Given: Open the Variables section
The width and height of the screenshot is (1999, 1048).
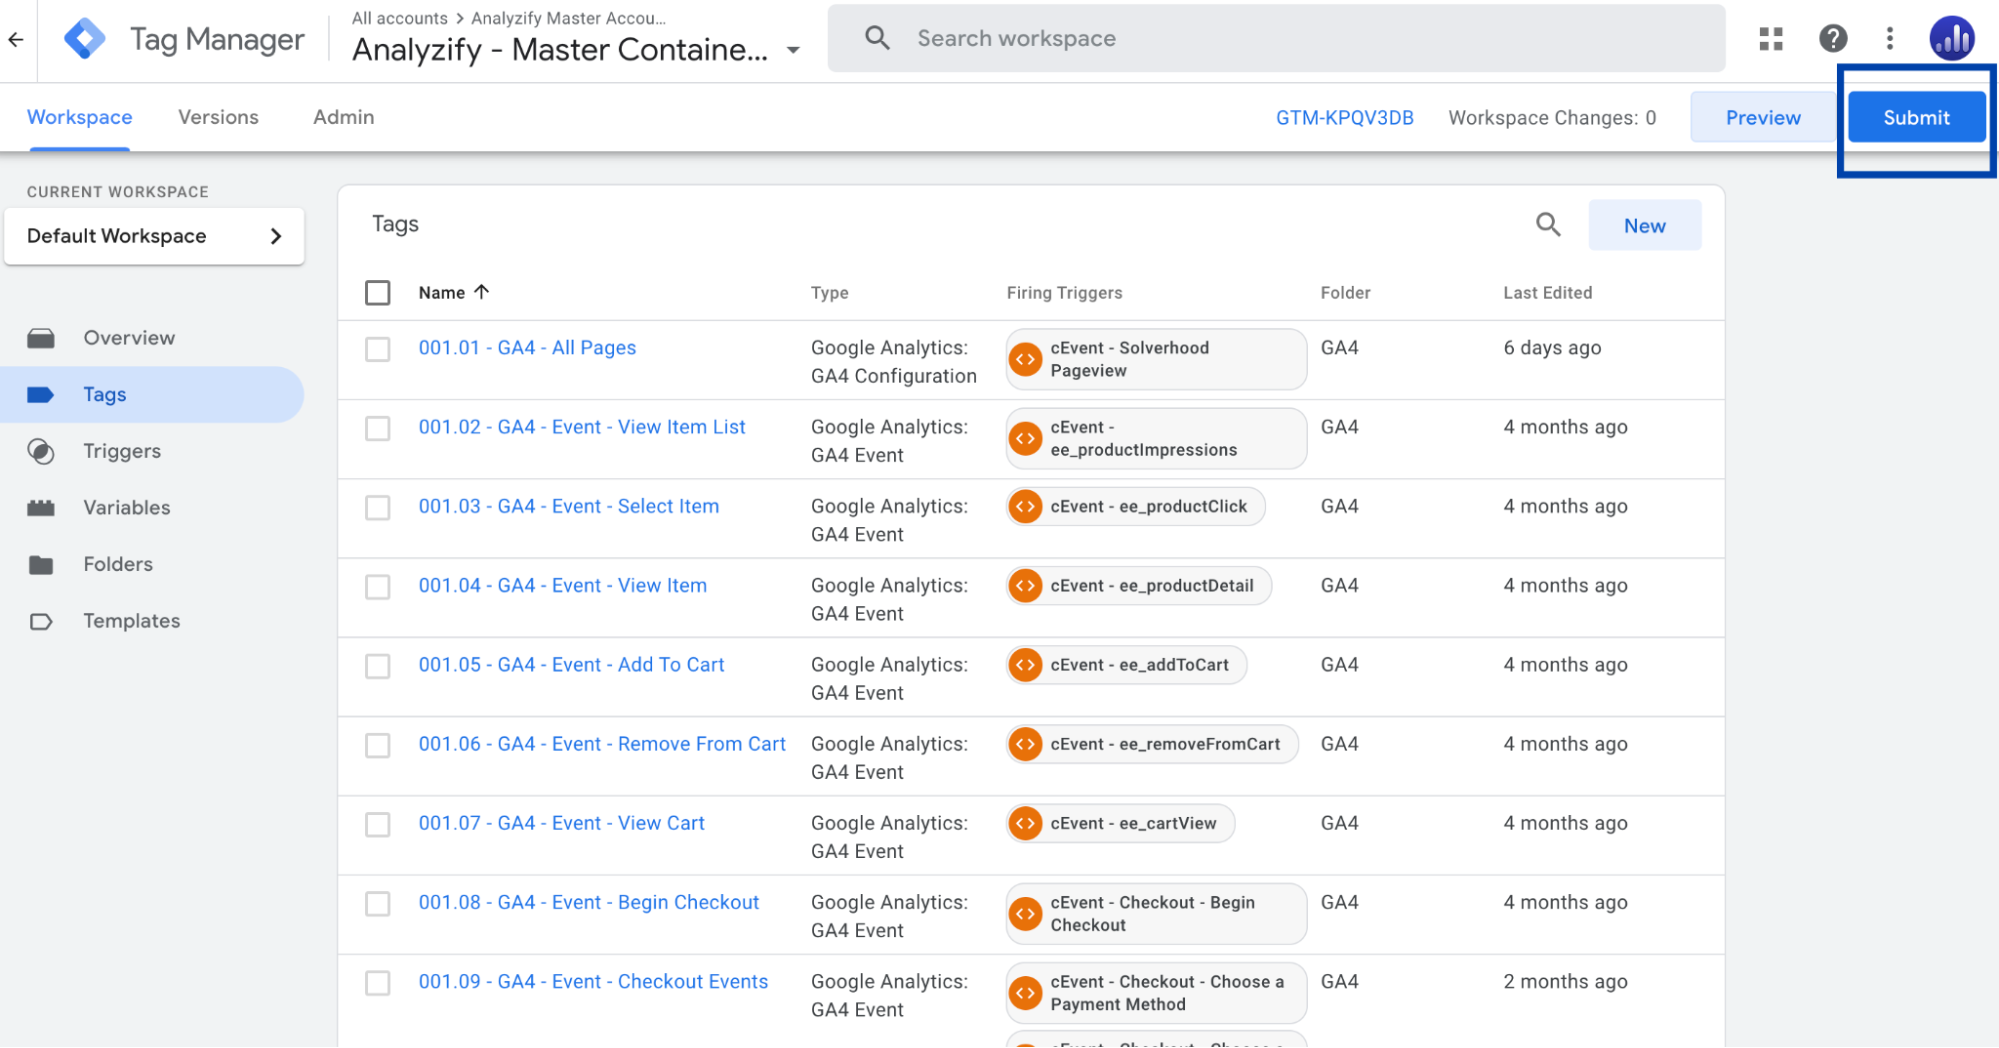Looking at the screenshot, I should pyautogui.click(x=126, y=507).
